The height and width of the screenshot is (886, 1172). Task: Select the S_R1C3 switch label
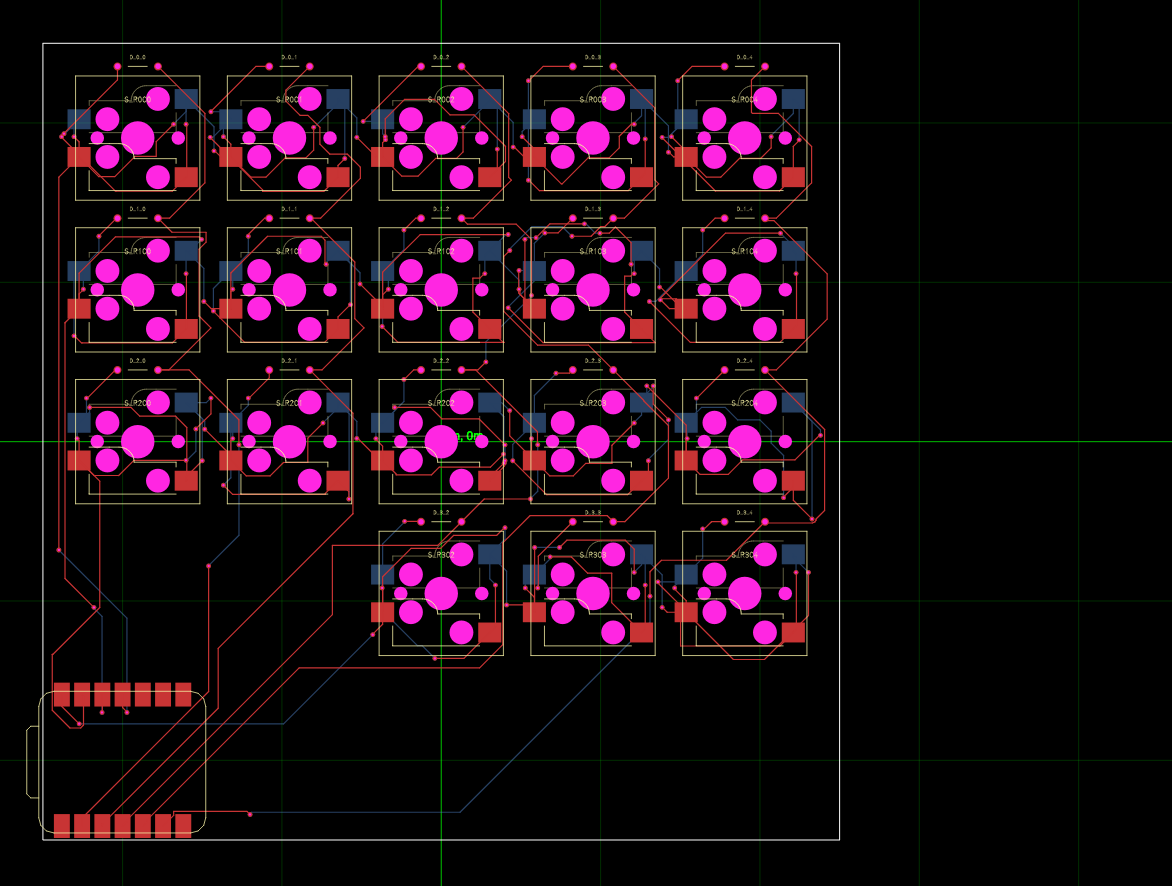pyautogui.click(x=593, y=251)
